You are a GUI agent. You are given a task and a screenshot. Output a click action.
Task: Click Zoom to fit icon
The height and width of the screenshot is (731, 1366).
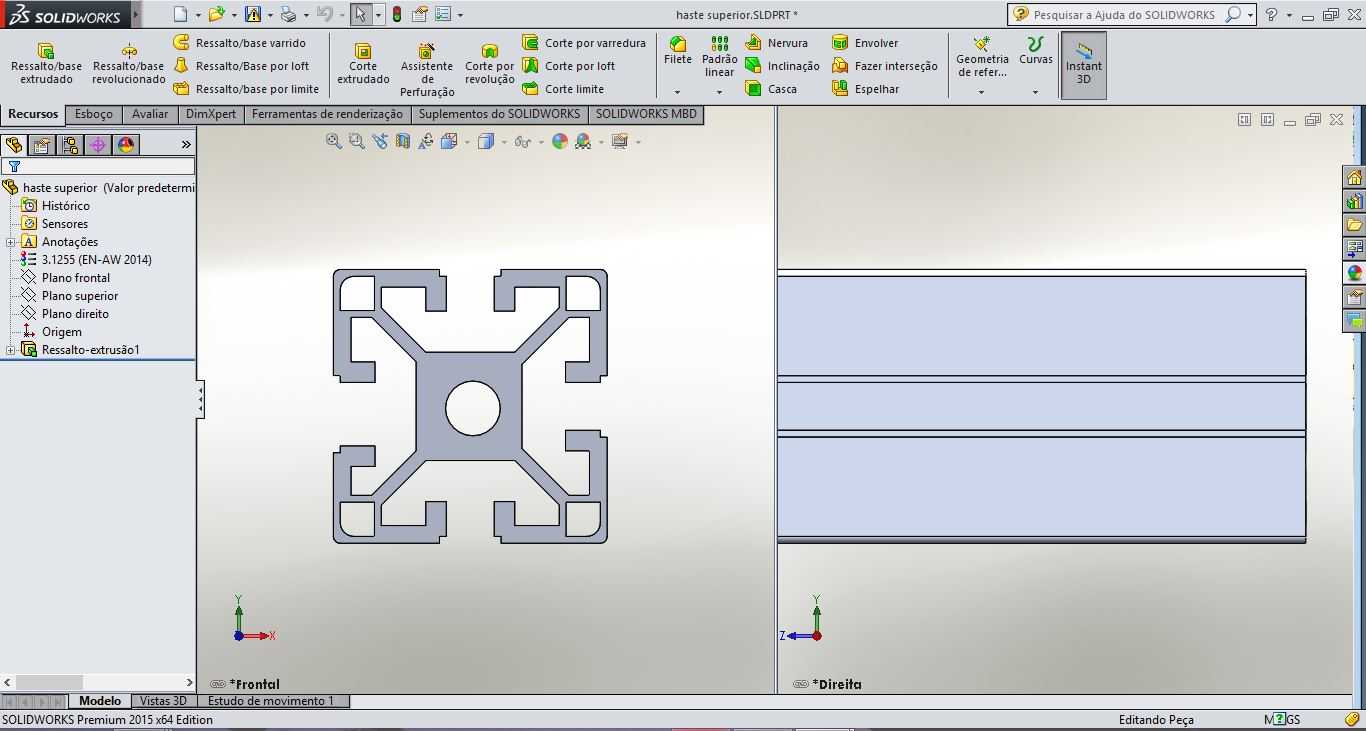(x=334, y=141)
